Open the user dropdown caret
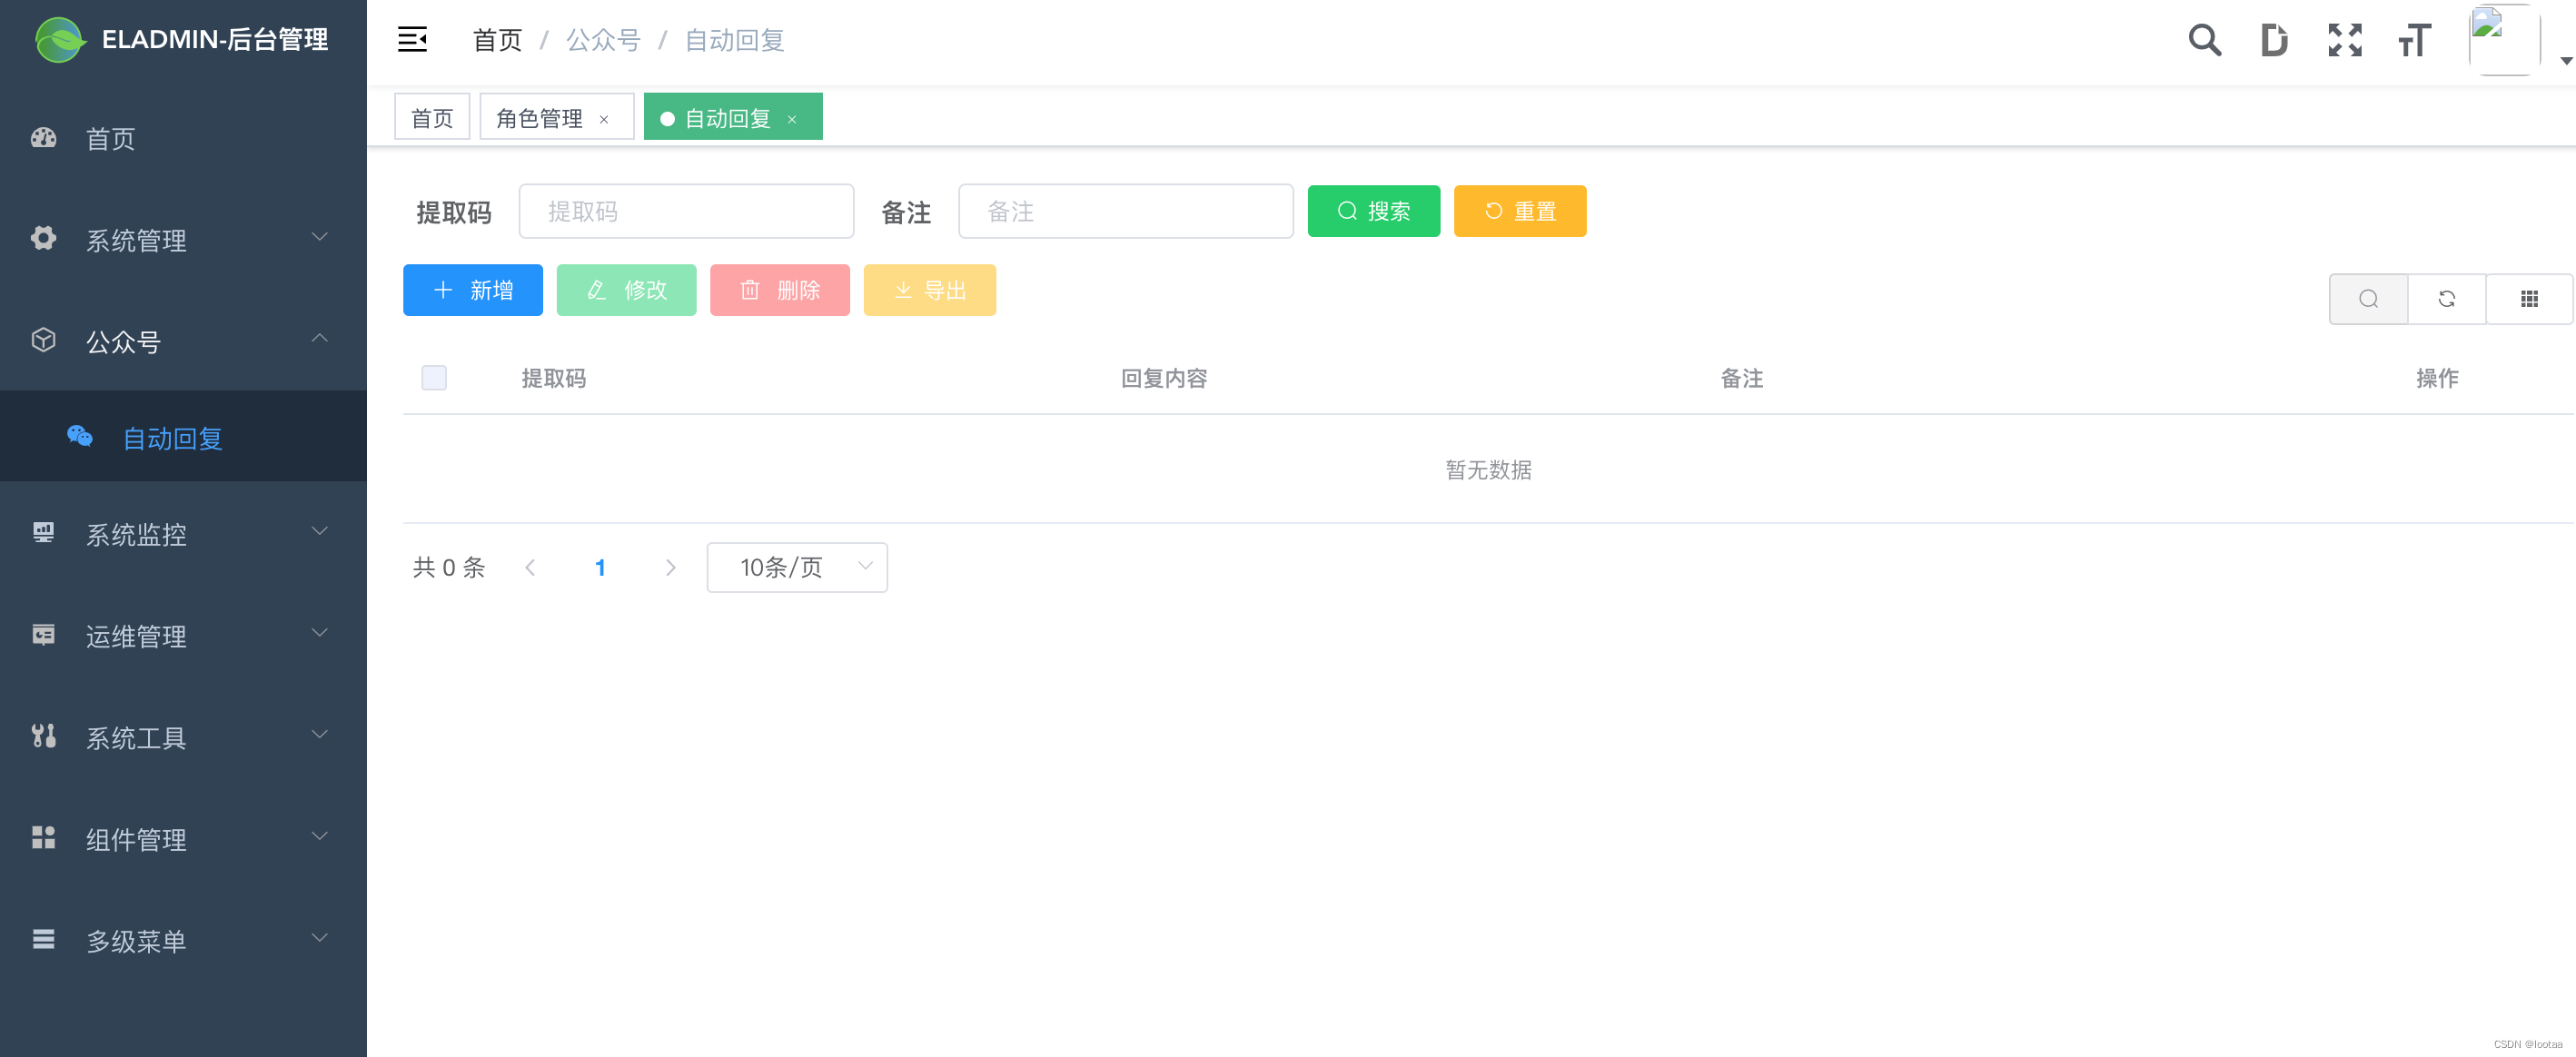This screenshot has width=2576, height=1057. point(2566,61)
